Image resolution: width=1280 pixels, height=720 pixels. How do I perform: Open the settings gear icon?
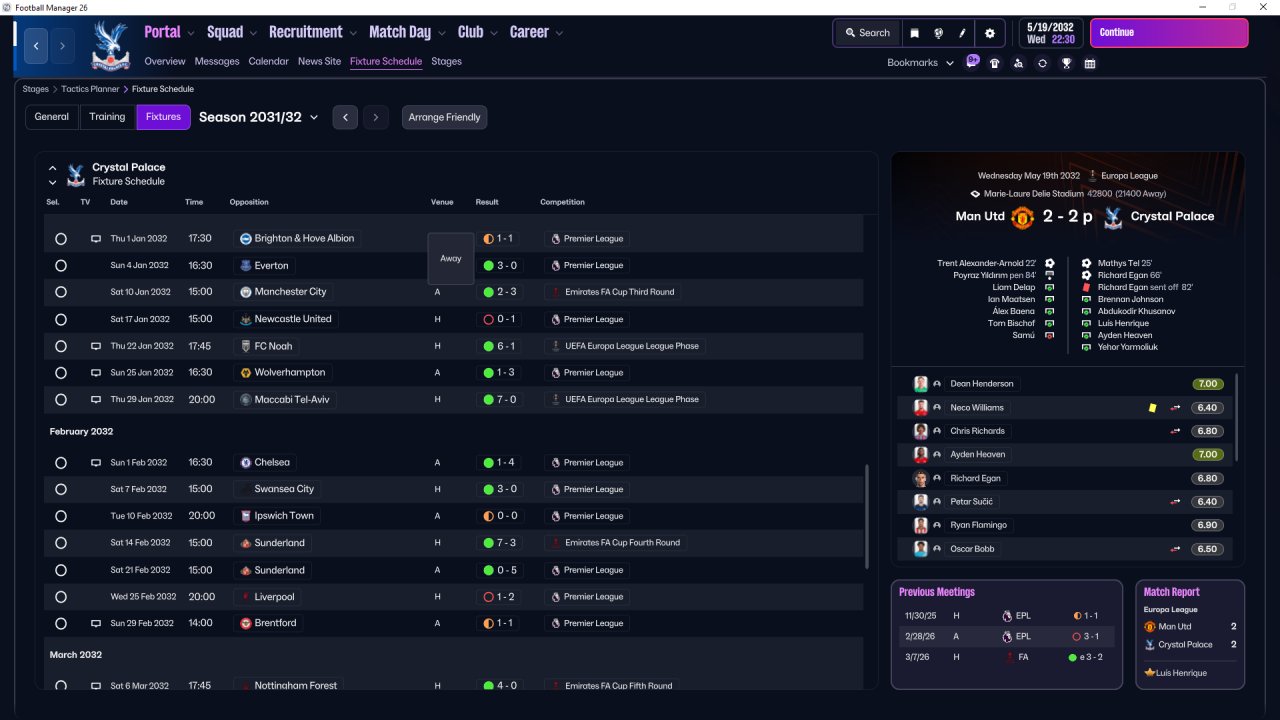click(x=989, y=33)
